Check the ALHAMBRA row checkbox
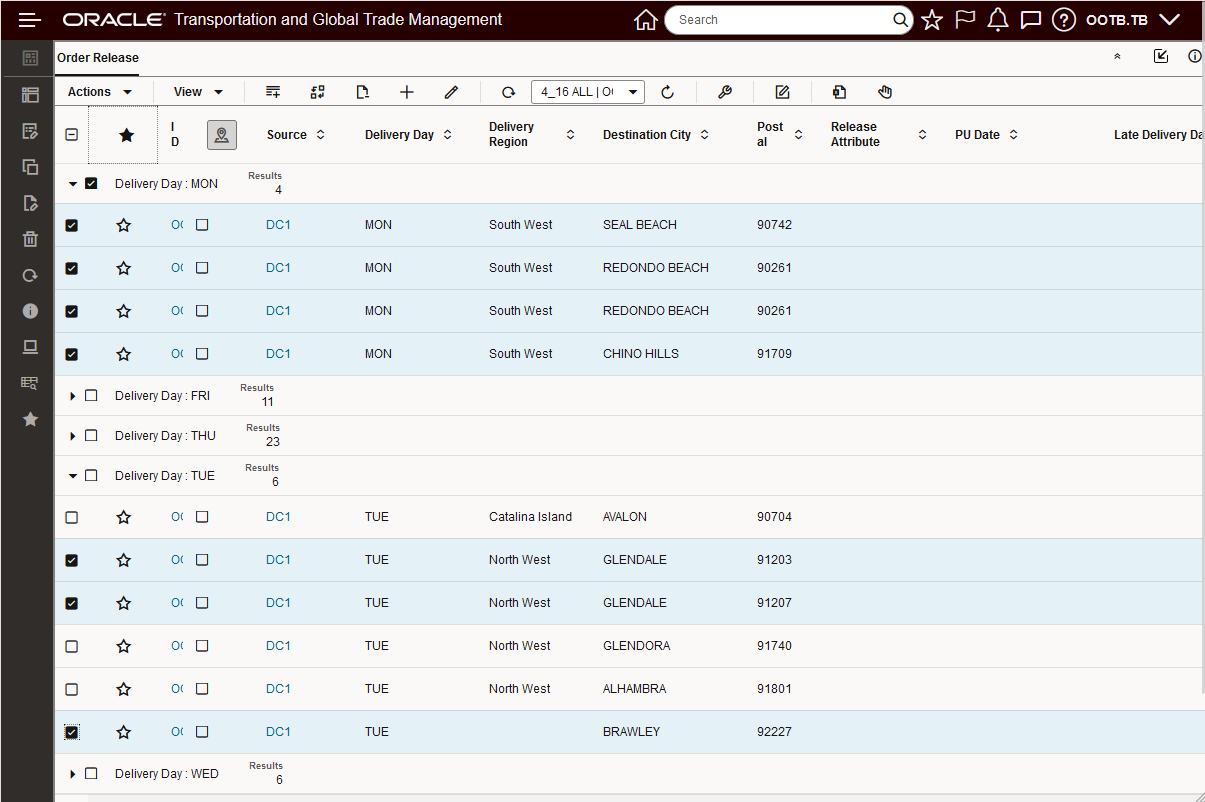Image resolution: width=1205 pixels, height=802 pixels. 71,690
